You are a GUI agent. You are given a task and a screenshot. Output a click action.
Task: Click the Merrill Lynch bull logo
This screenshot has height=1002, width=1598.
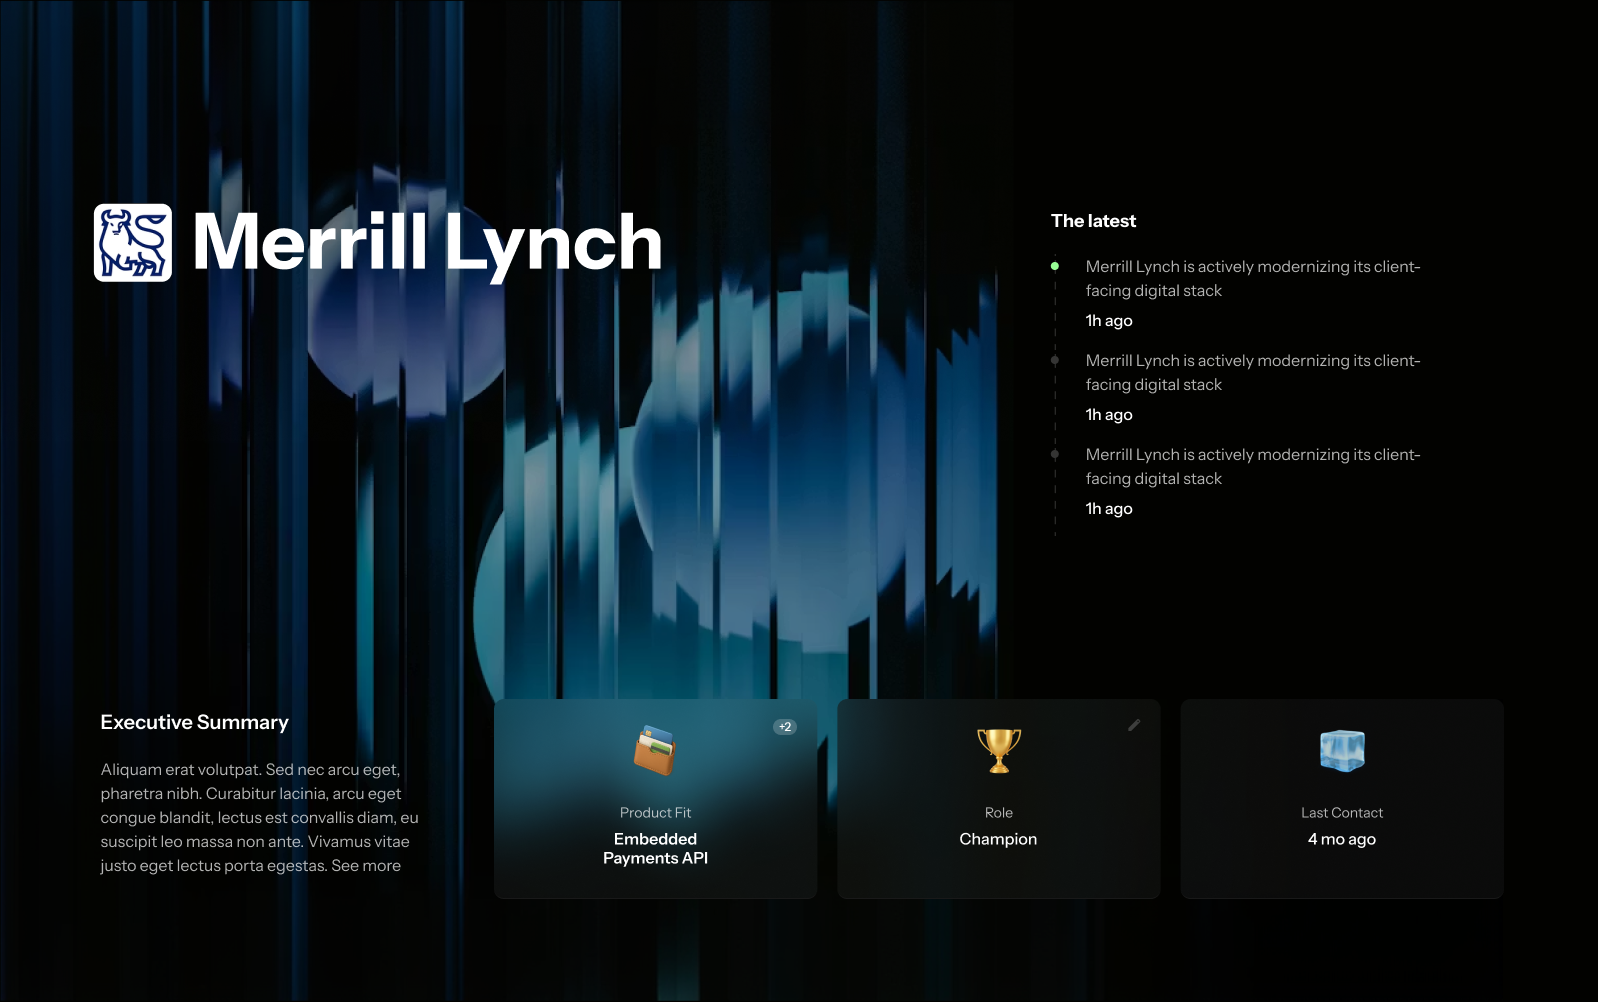[133, 243]
